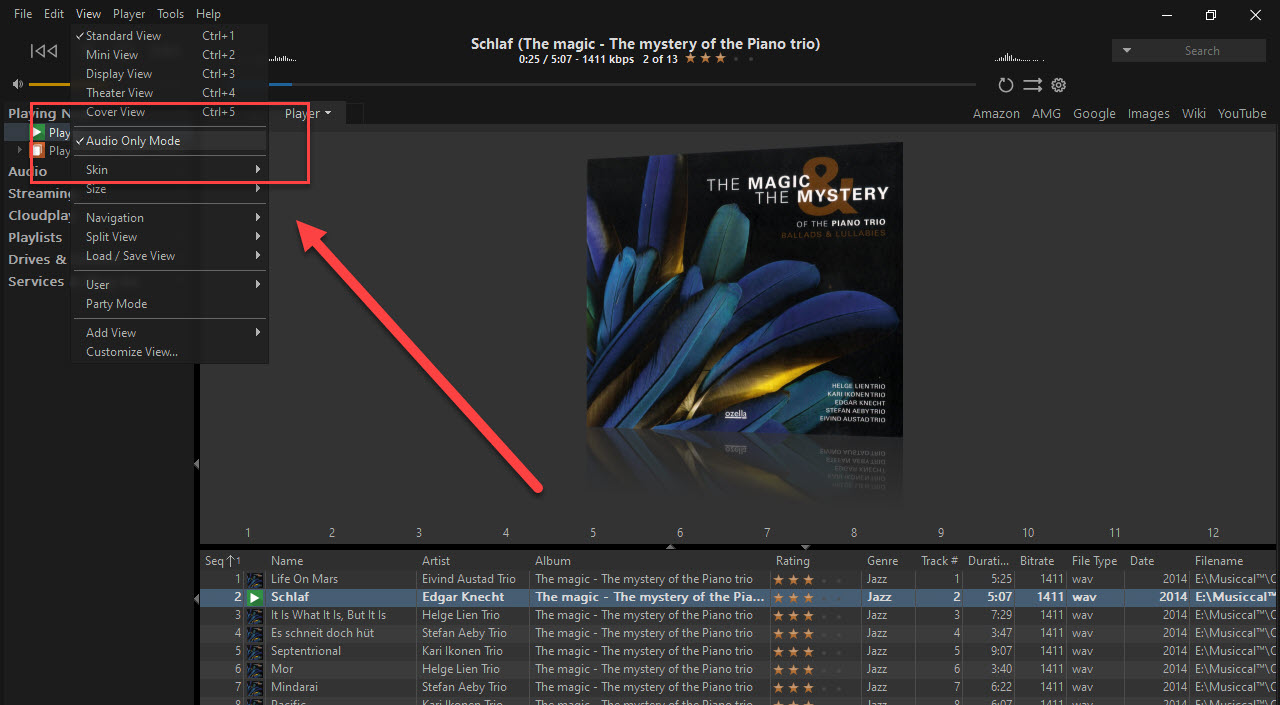Expand the Navigation submenu
This screenshot has height=705, width=1280.
click(170, 218)
